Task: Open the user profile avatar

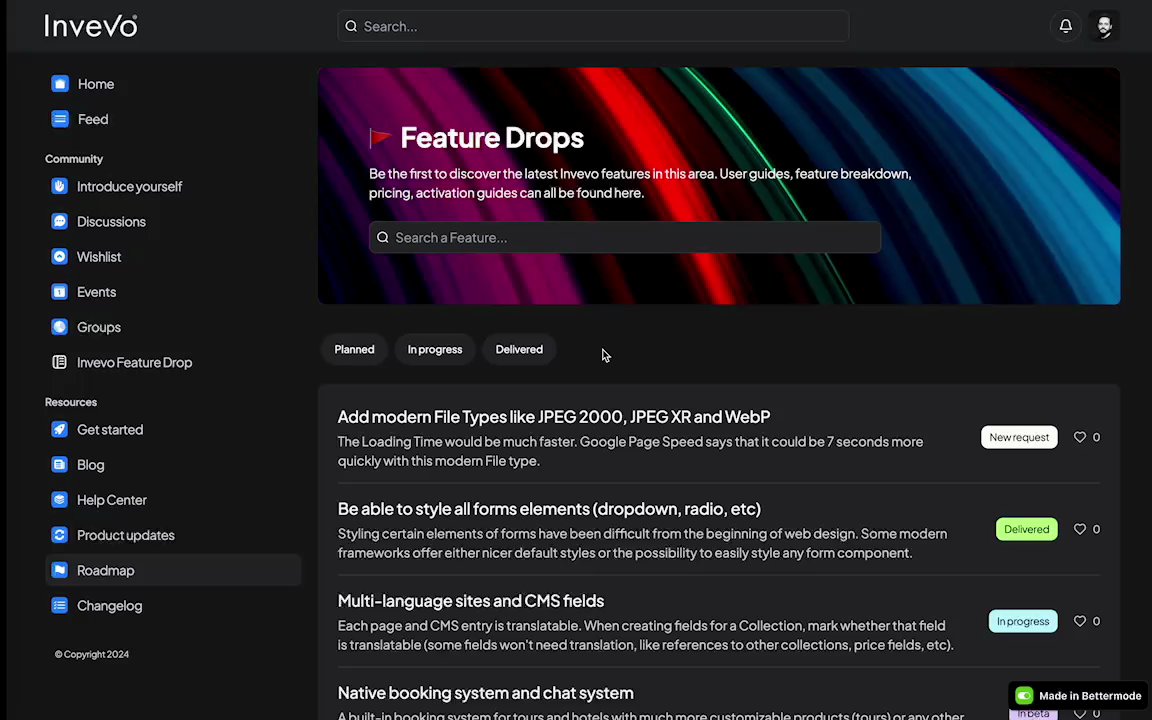Action: (1104, 26)
